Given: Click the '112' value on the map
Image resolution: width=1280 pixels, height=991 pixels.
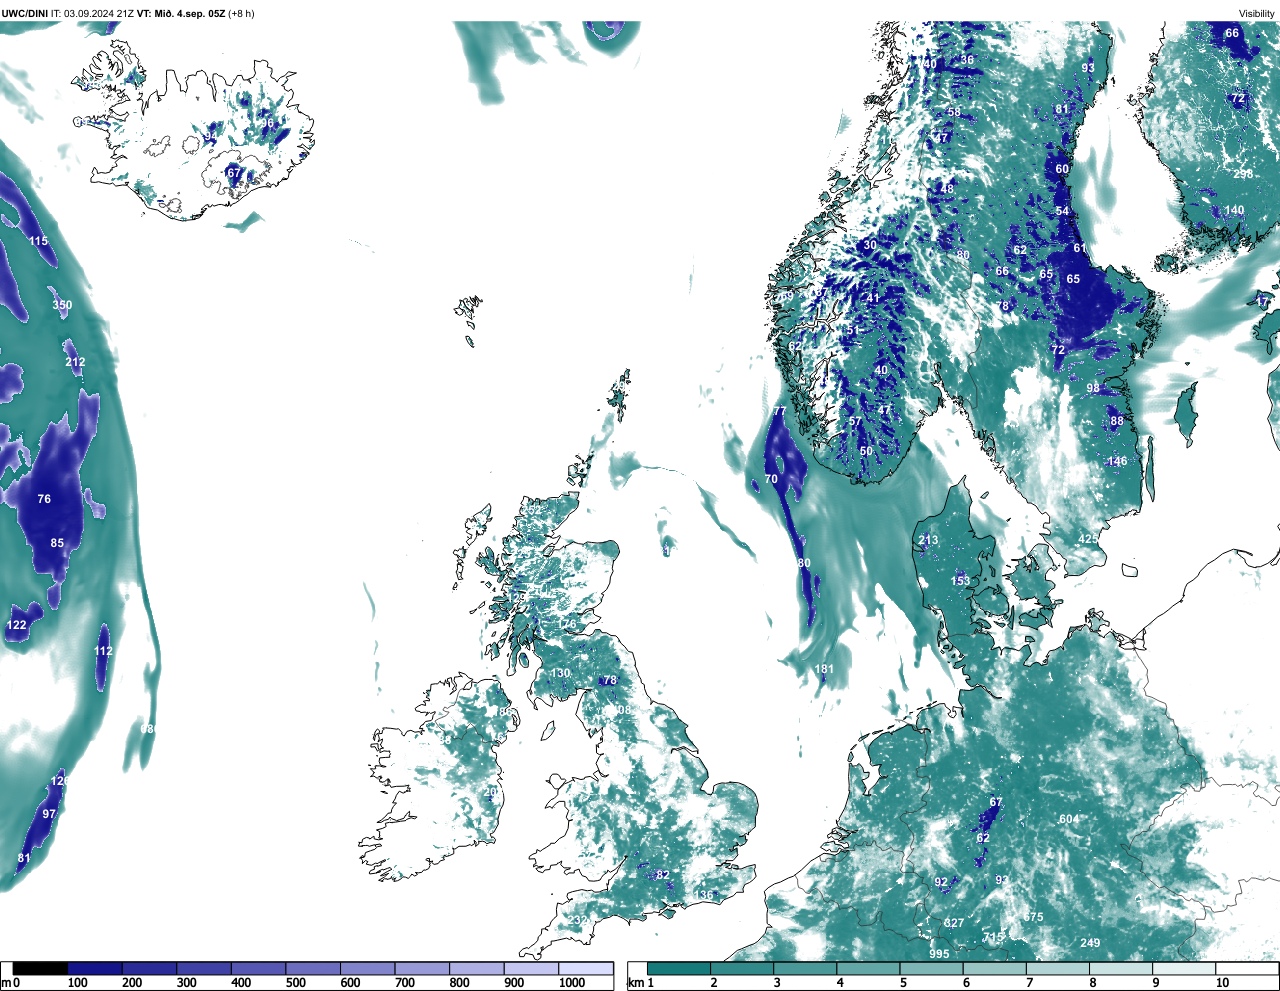Looking at the screenshot, I should 103,651.
